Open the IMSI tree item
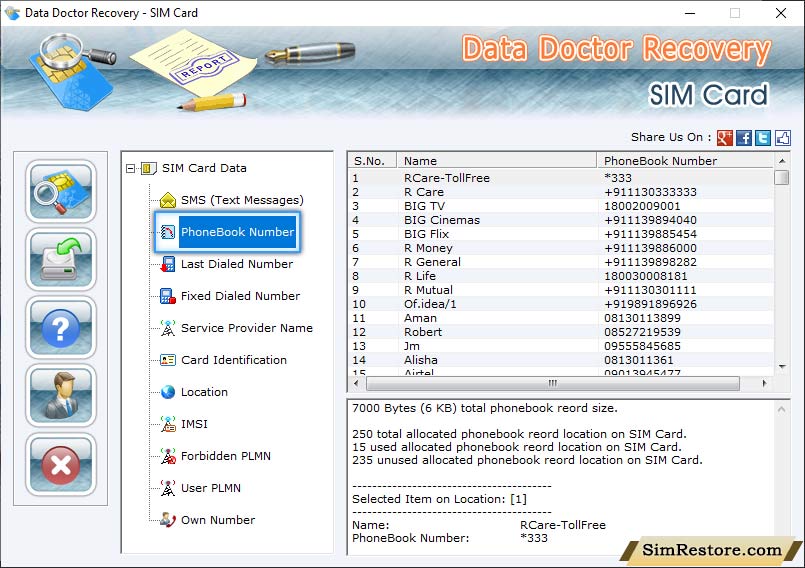 (x=194, y=424)
